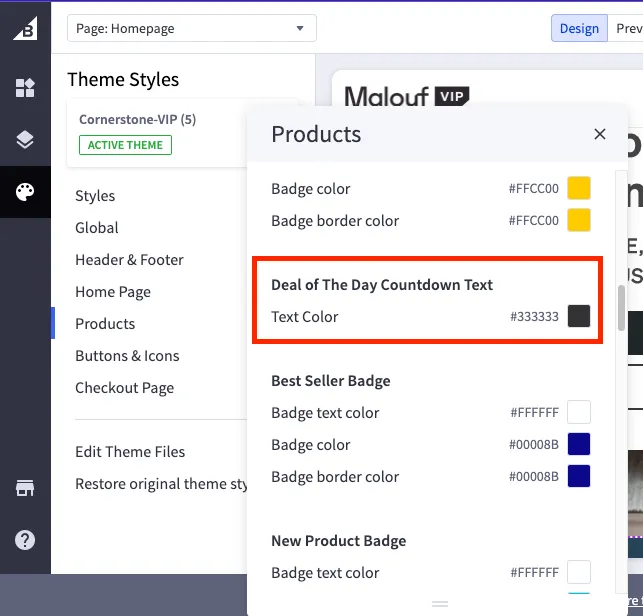
Task: Switch to the Design tab
Action: 579,28
